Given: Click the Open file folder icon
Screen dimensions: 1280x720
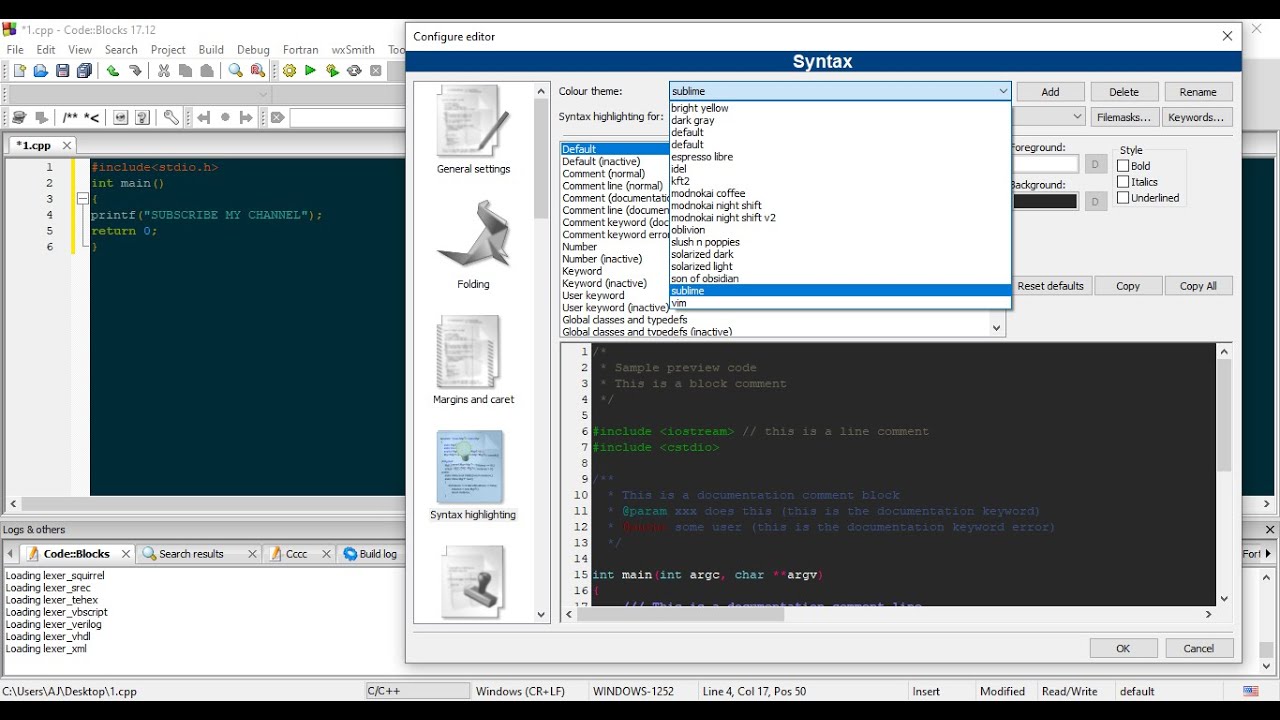Looking at the screenshot, I should click(41, 71).
